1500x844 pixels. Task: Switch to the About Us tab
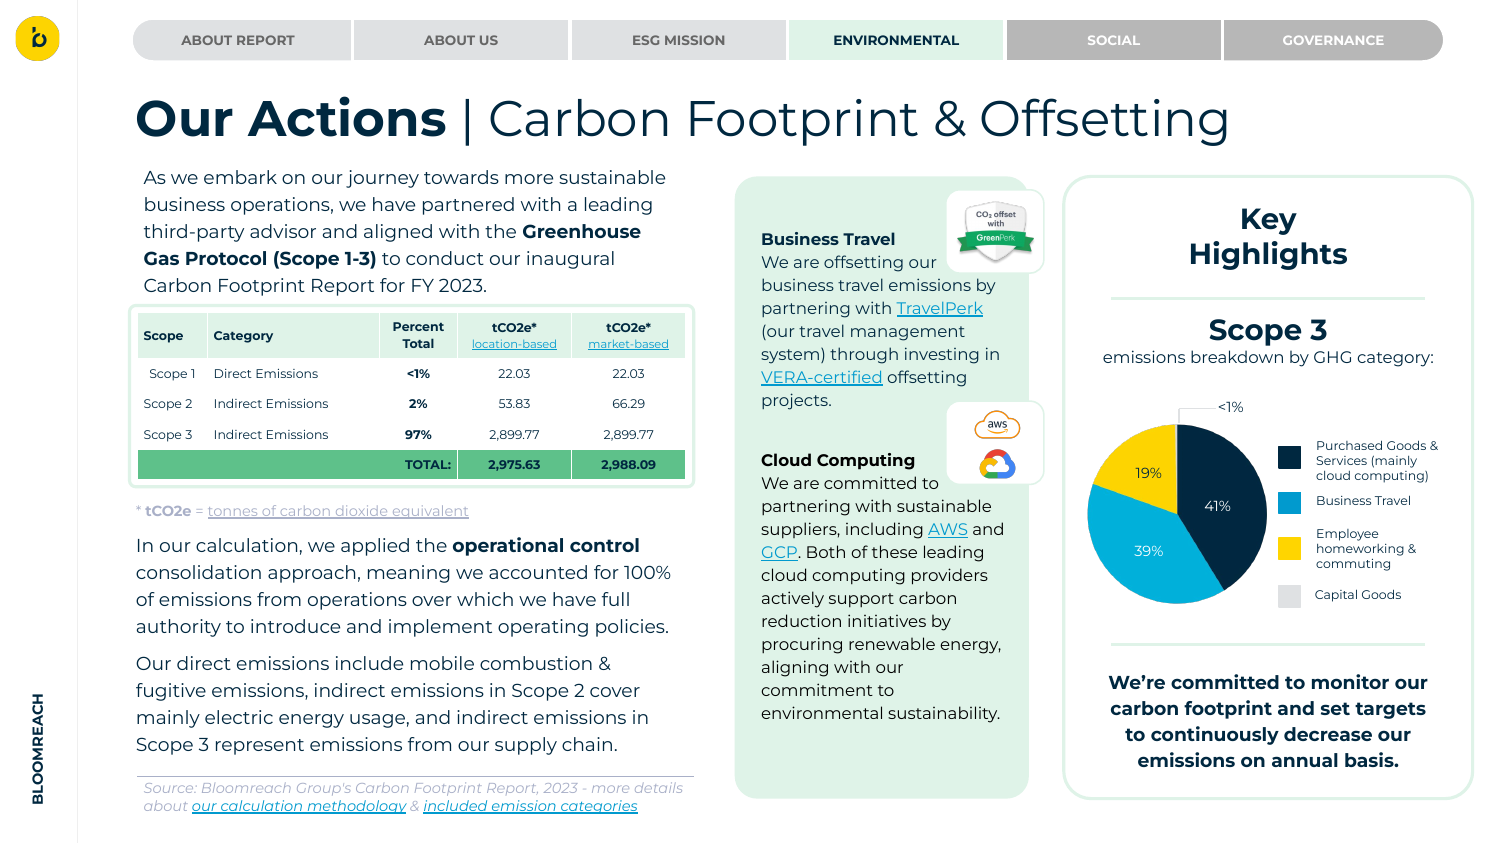point(461,40)
